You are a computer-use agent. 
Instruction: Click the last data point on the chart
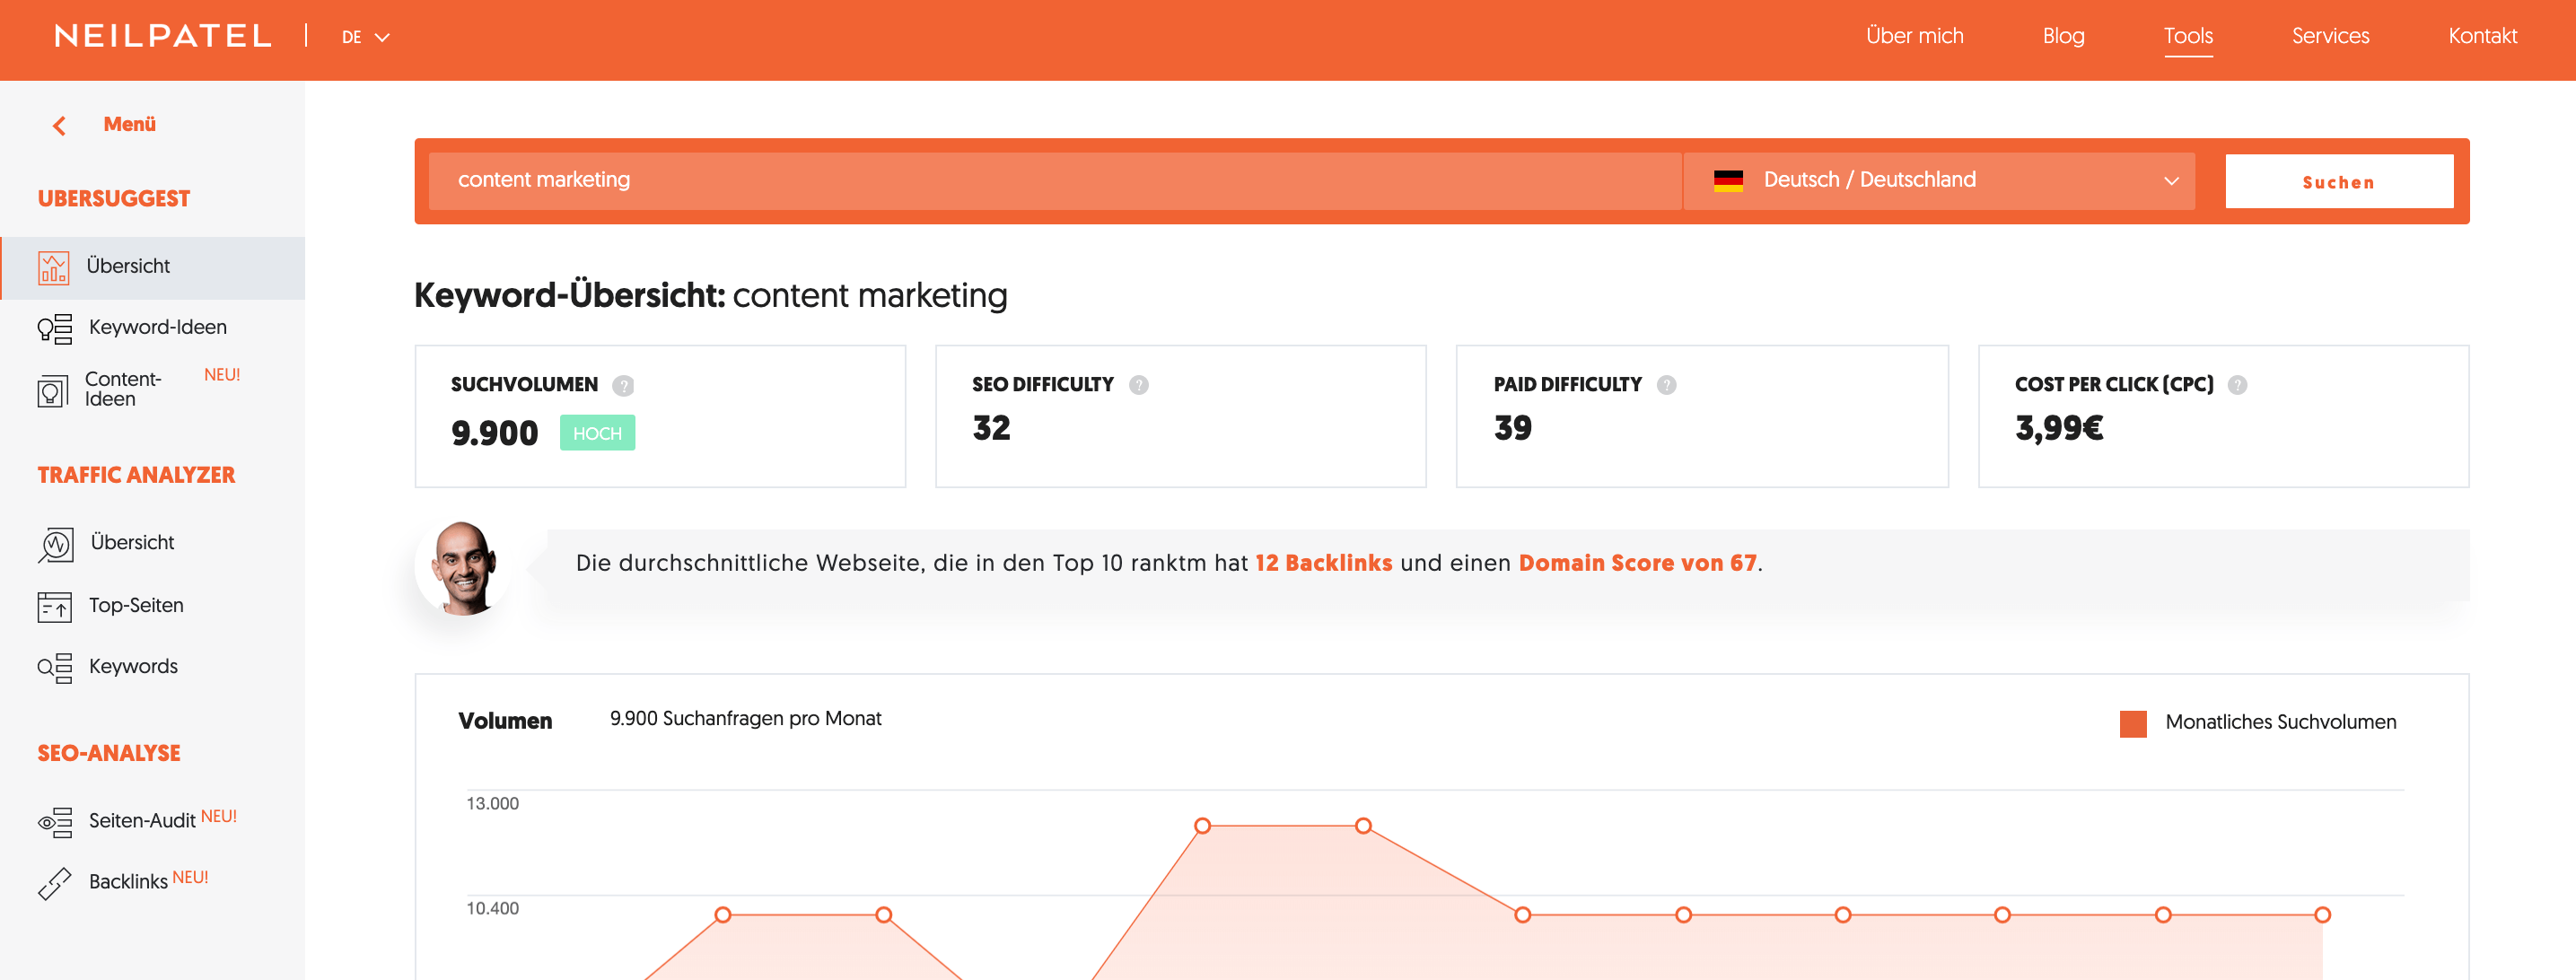[x=2322, y=916]
